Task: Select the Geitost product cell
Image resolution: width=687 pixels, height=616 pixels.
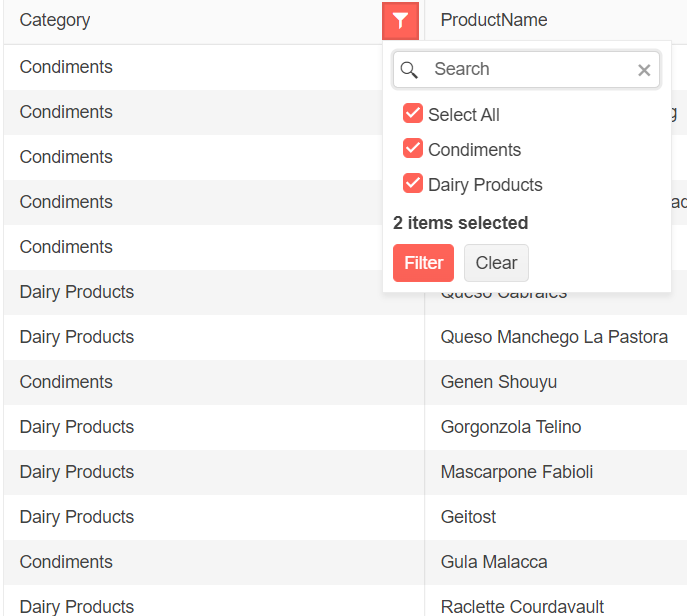Action: tap(469, 517)
